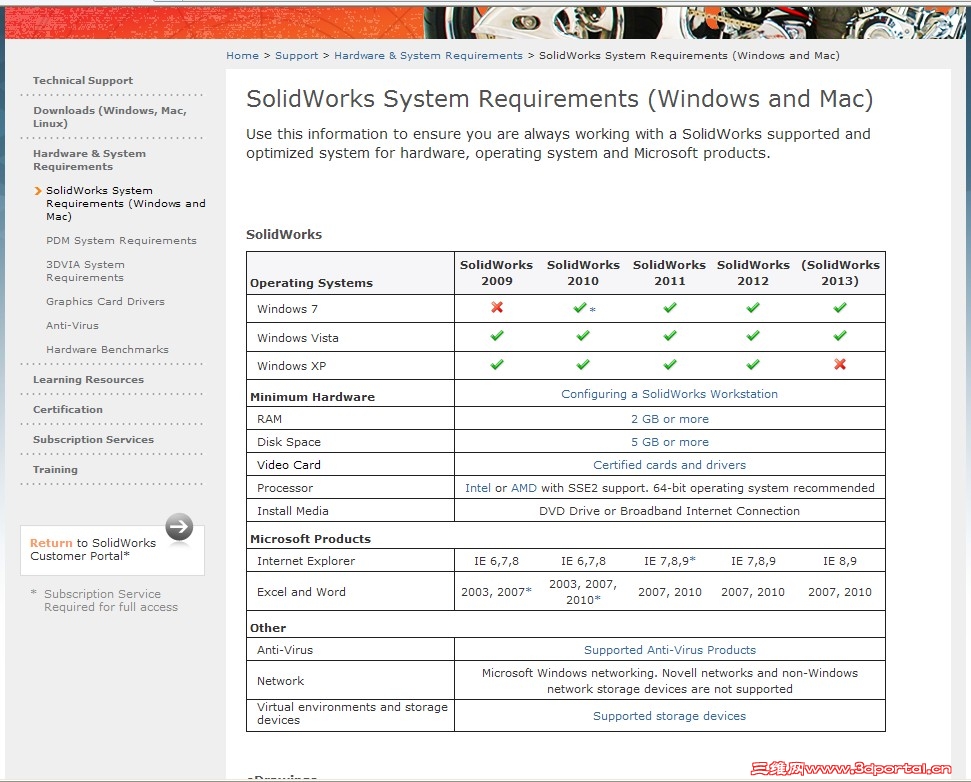Image resolution: width=971 pixels, height=782 pixels.
Task: Click the green check for Windows 7 2013
Action: (840, 307)
